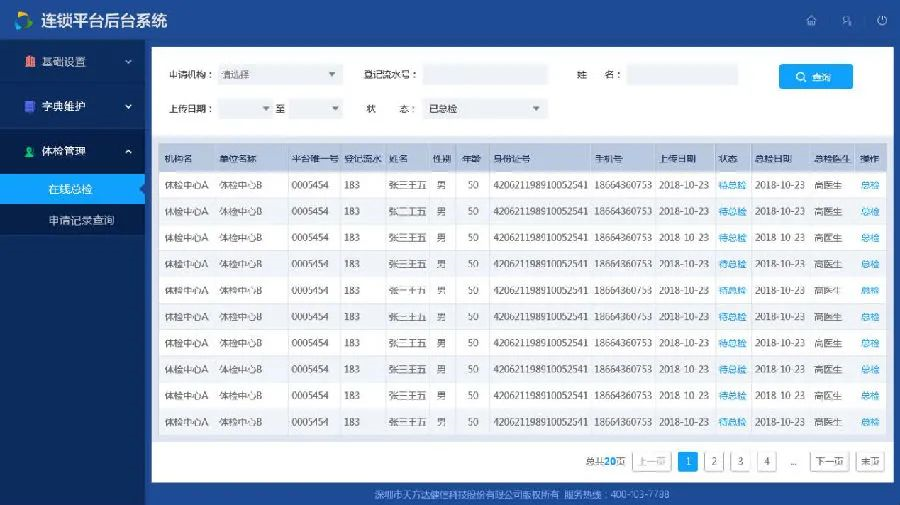Go to page 2 in pagination

click(714, 461)
